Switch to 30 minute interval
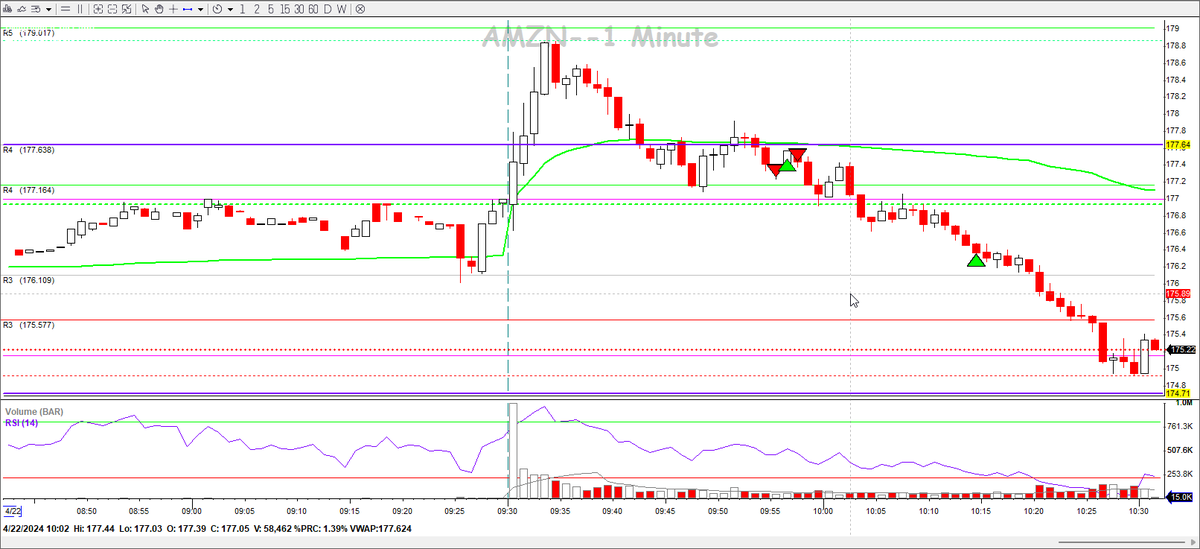Image resolution: width=1200 pixels, height=549 pixels. click(299, 9)
